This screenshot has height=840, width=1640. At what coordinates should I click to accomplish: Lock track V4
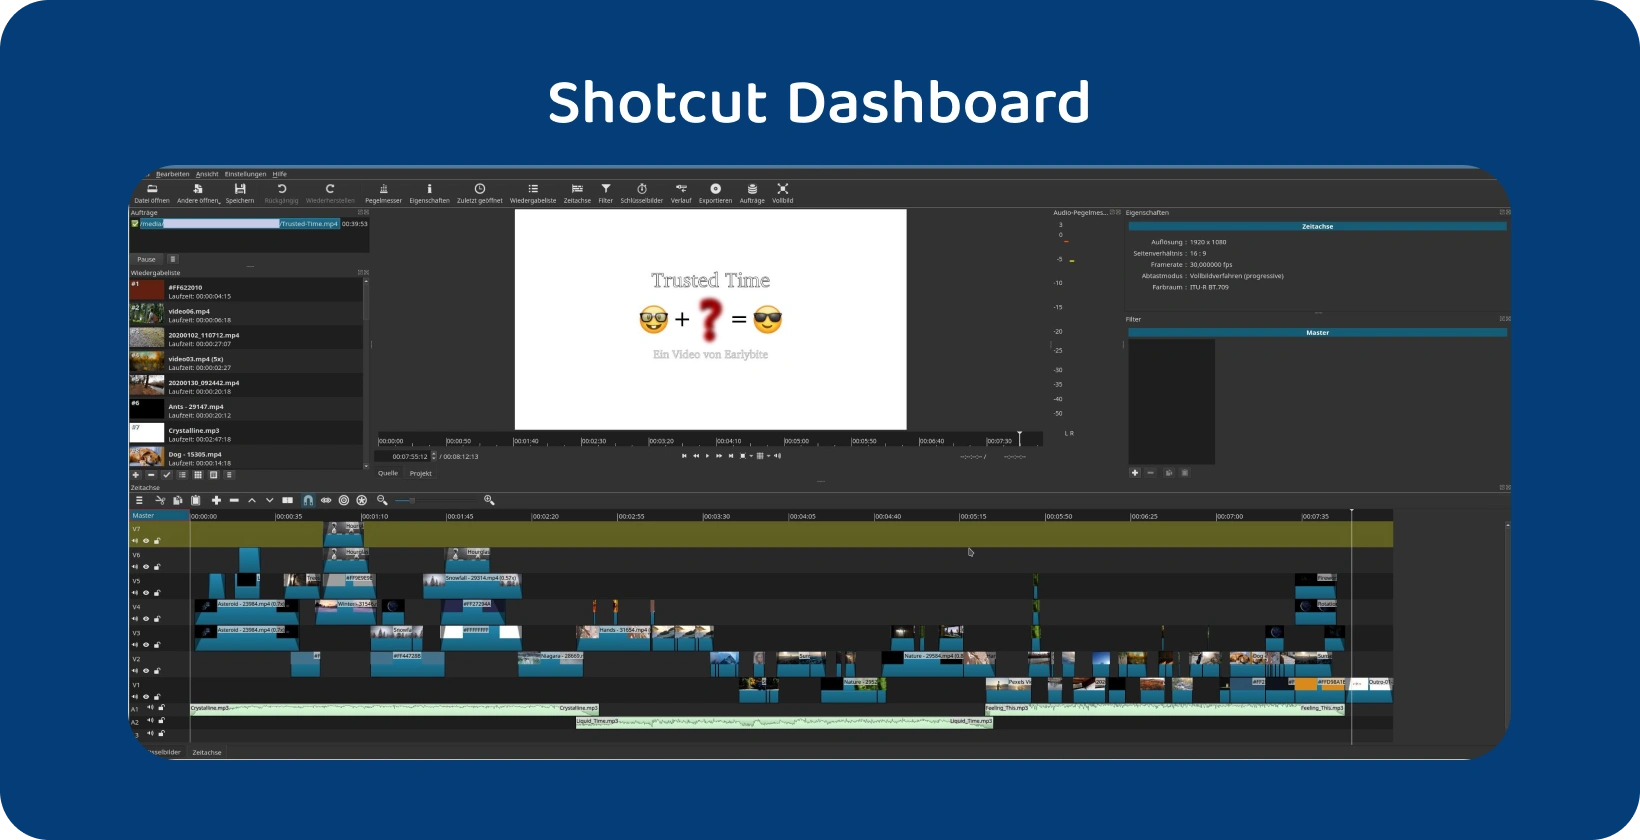pos(157,619)
